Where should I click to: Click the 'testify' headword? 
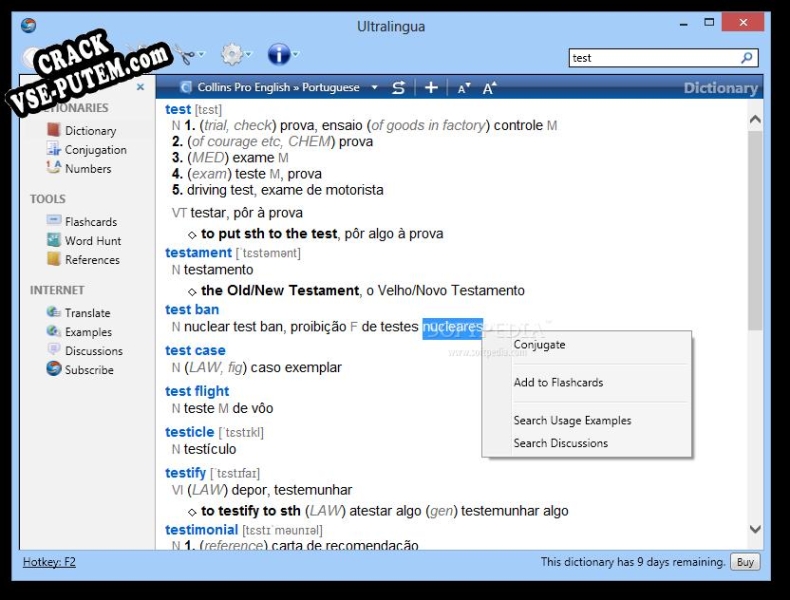point(185,473)
